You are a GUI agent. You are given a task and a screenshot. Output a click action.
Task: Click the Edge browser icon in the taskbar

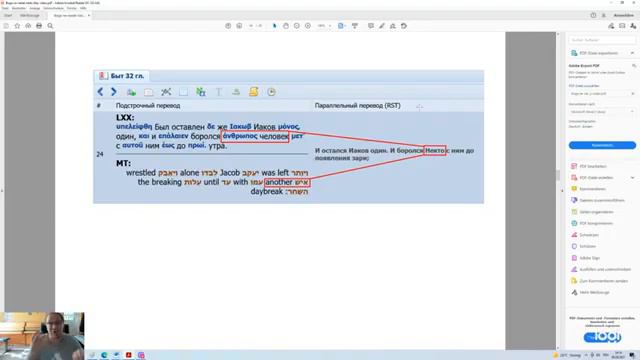tap(104, 355)
